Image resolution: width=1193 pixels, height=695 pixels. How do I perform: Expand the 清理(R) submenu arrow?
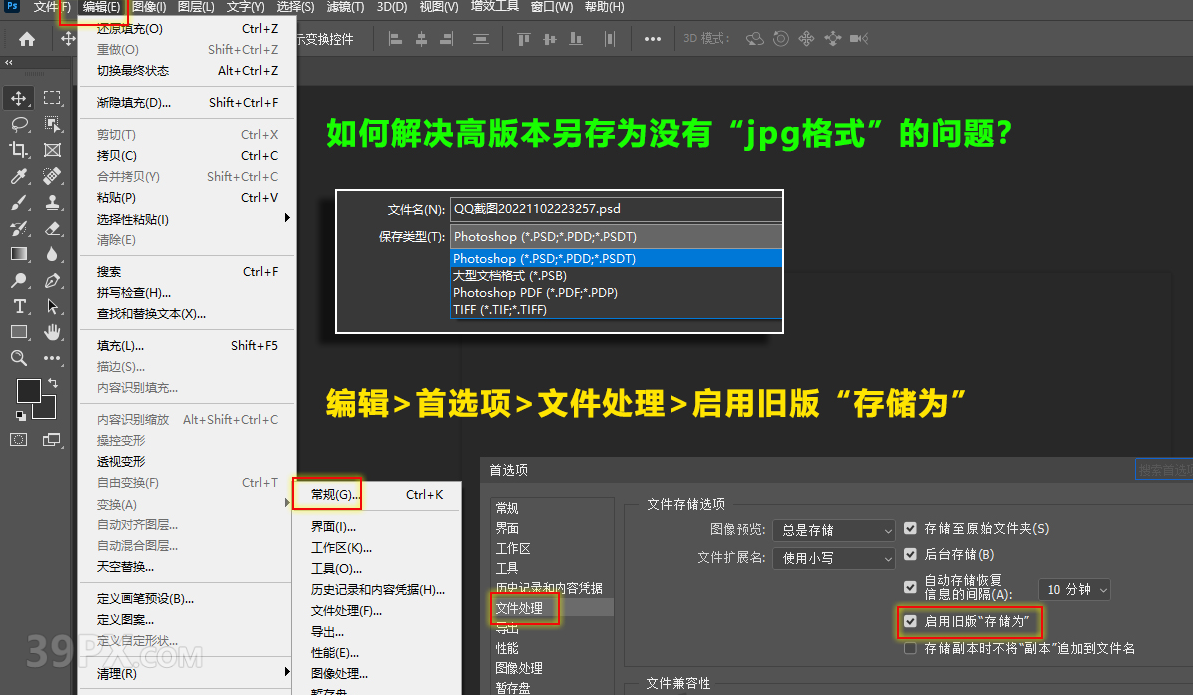[x=287, y=672]
